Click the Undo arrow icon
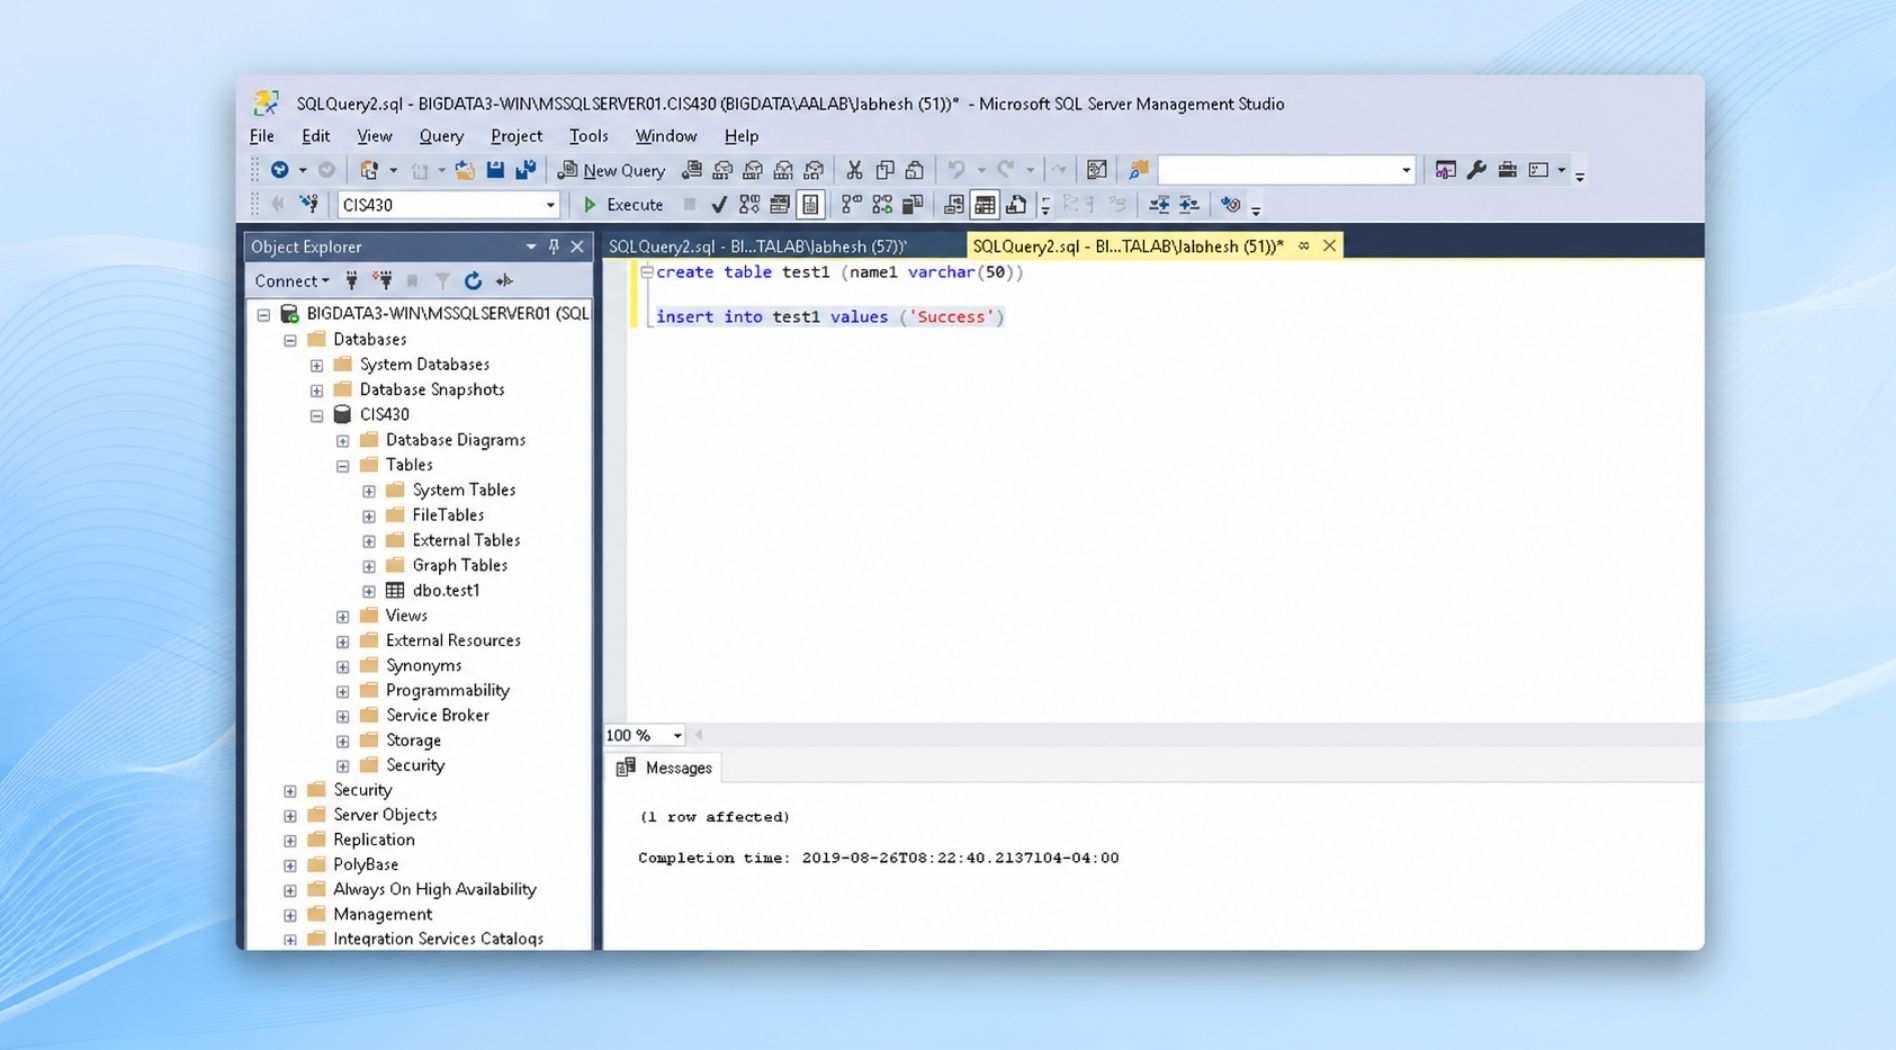This screenshot has width=1896, height=1050. 957,170
